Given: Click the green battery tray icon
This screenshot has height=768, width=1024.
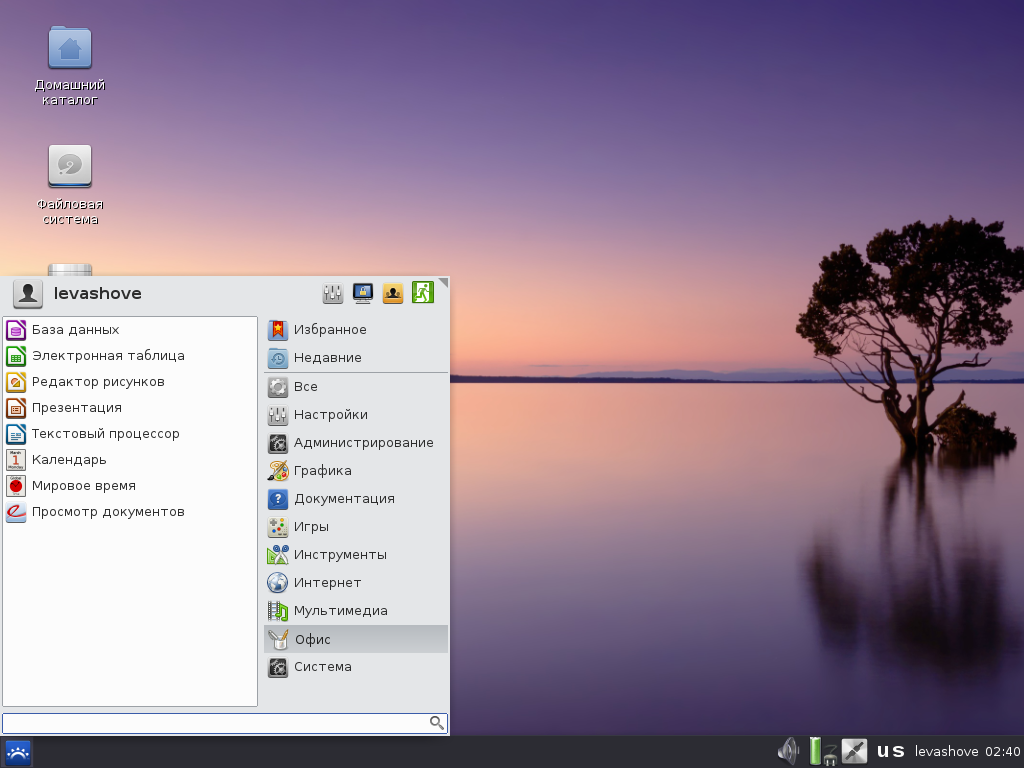Looking at the screenshot, I should (x=815, y=751).
